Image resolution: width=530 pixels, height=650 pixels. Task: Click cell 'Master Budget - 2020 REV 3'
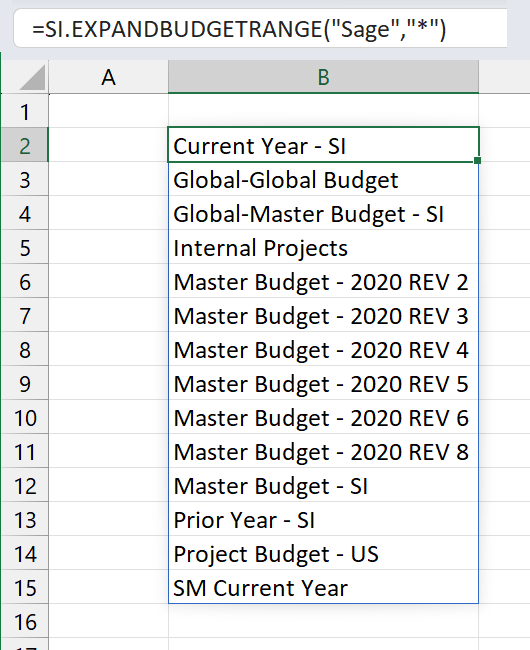(x=323, y=315)
